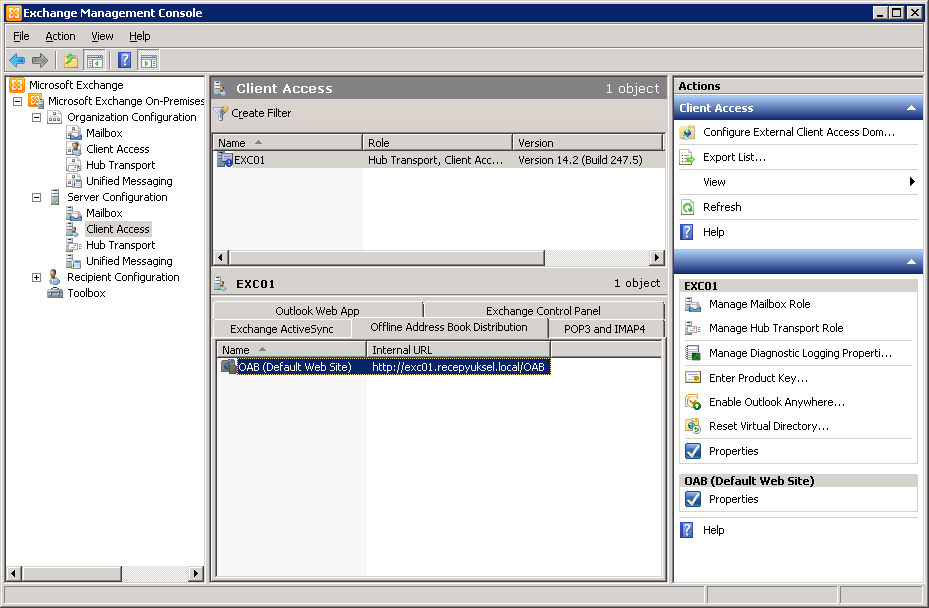Select Unified Messaging under Organization Configuration
The height and width of the screenshot is (608, 929).
[129, 181]
